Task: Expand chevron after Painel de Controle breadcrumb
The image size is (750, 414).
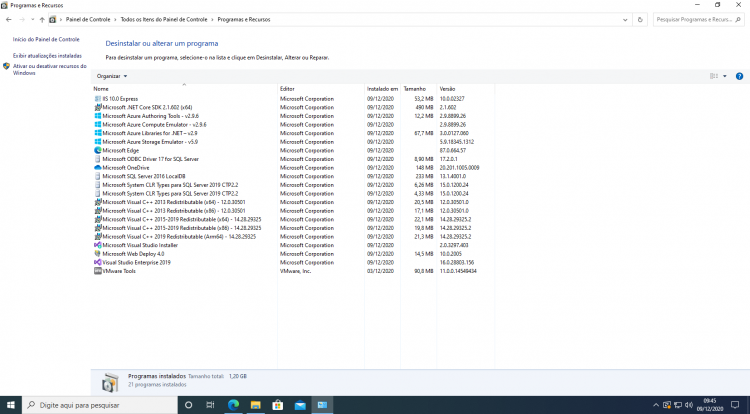Action: tap(115, 20)
